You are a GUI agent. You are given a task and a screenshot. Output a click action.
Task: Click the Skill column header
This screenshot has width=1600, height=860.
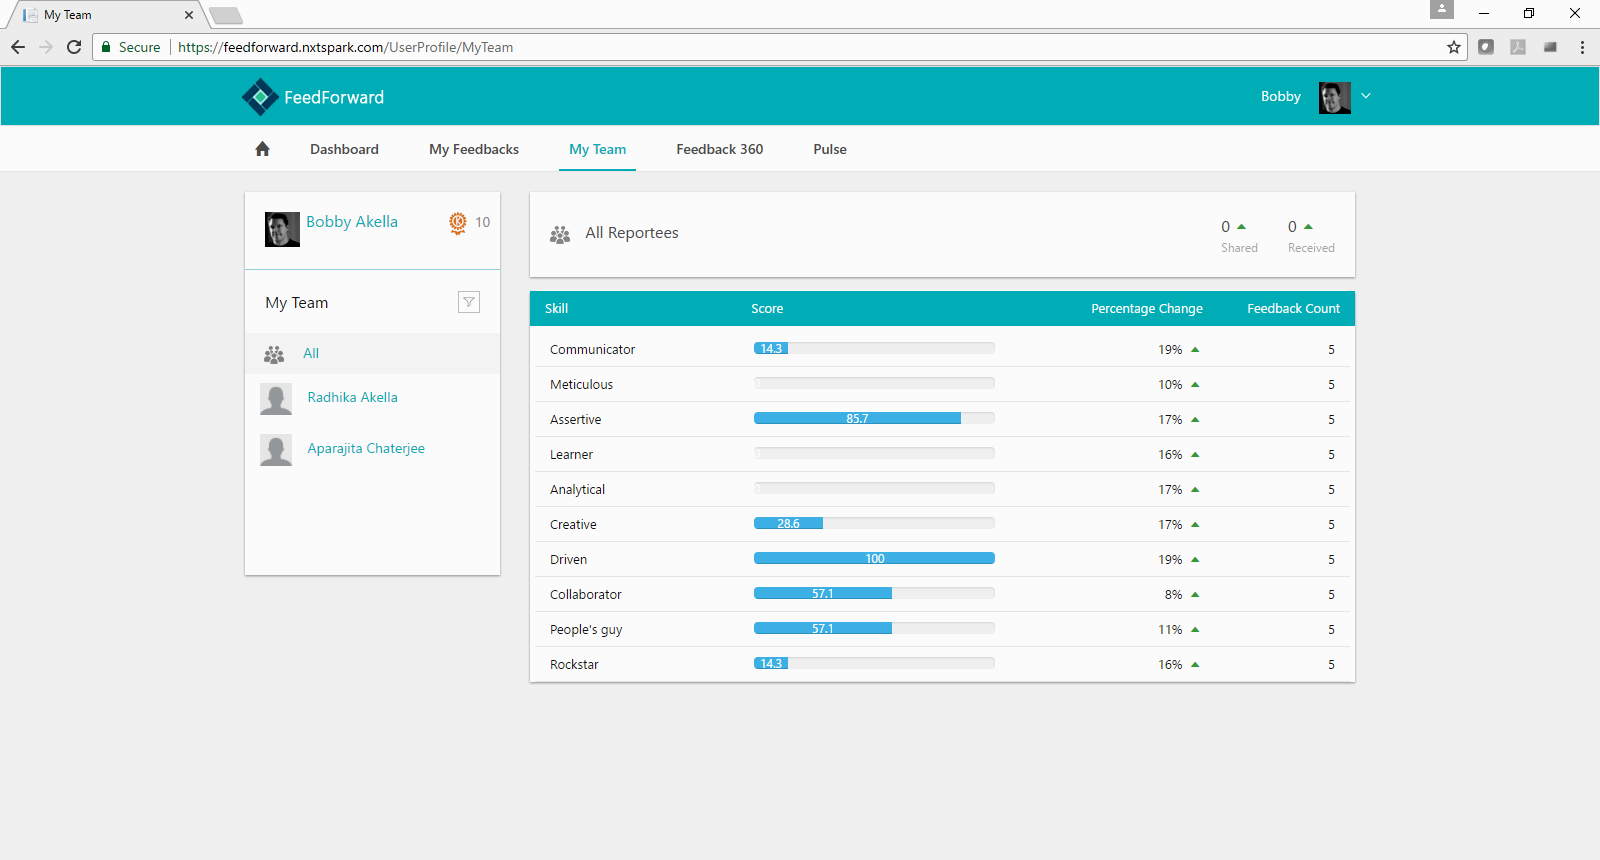[556, 309]
